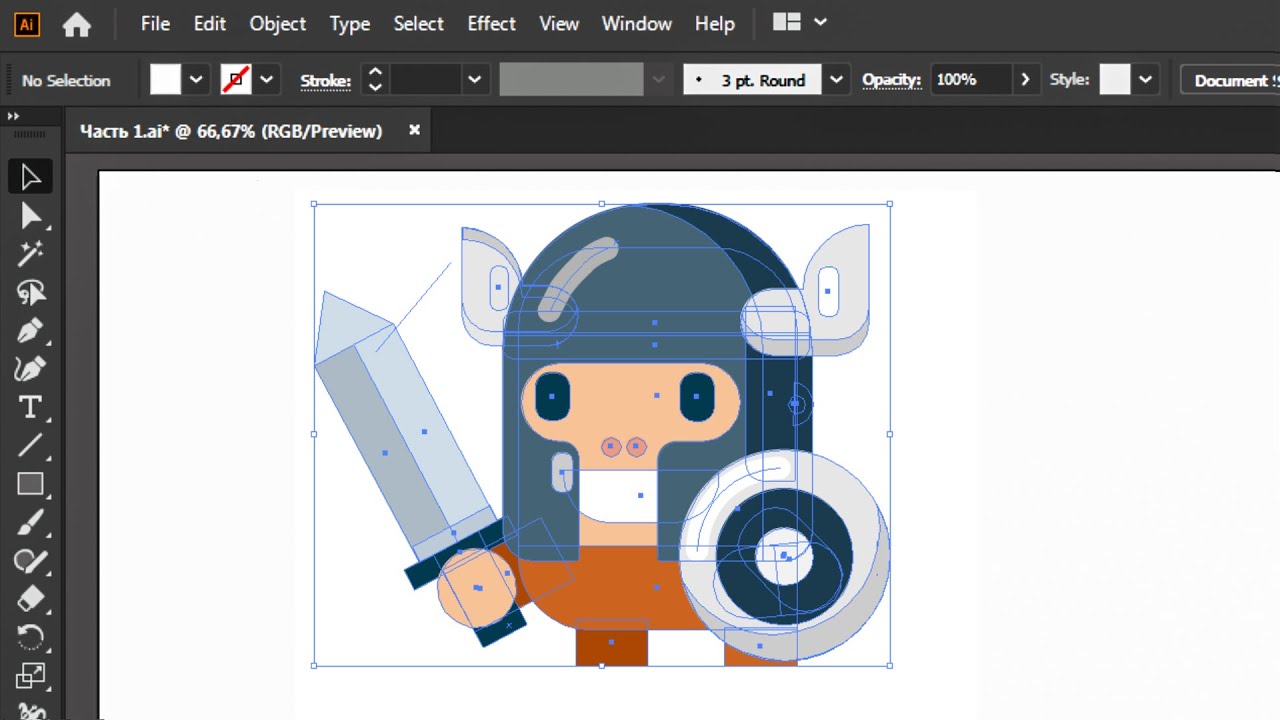Open the Fill color dropdown arrow

pos(196,80)
